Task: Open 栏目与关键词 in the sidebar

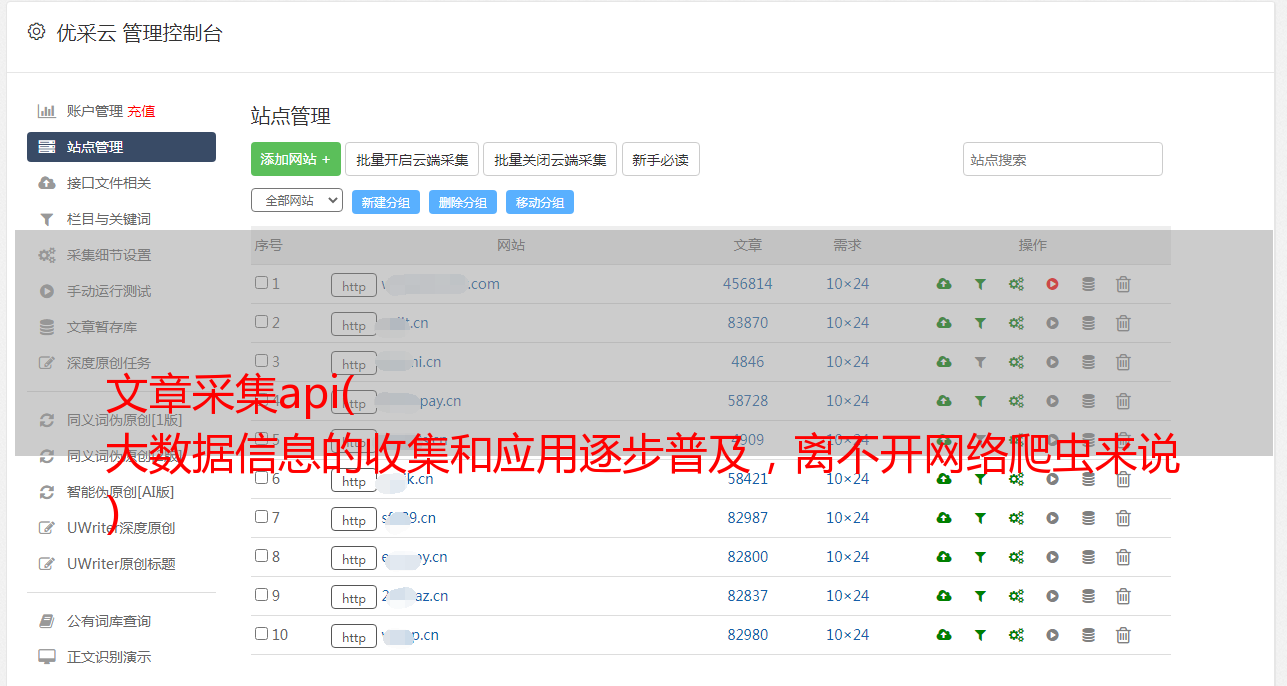Action: (x=109, y=219)
